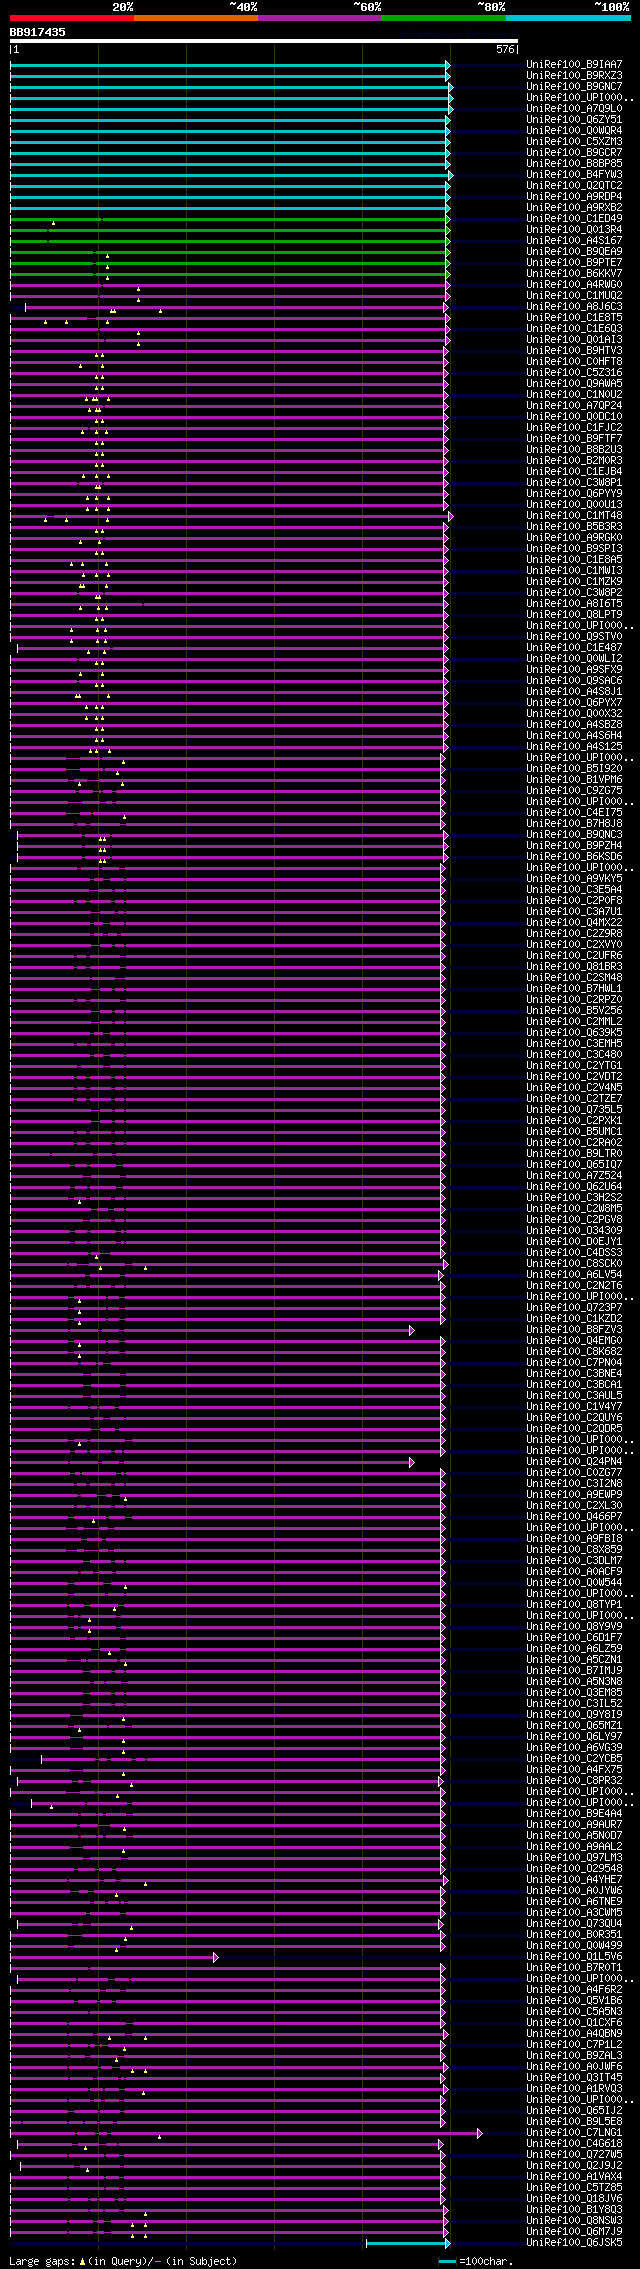Select the UniRef100_B9E4A4 label
Viewport: 640px width, 2269px height.
click(x=574, y=1813)
